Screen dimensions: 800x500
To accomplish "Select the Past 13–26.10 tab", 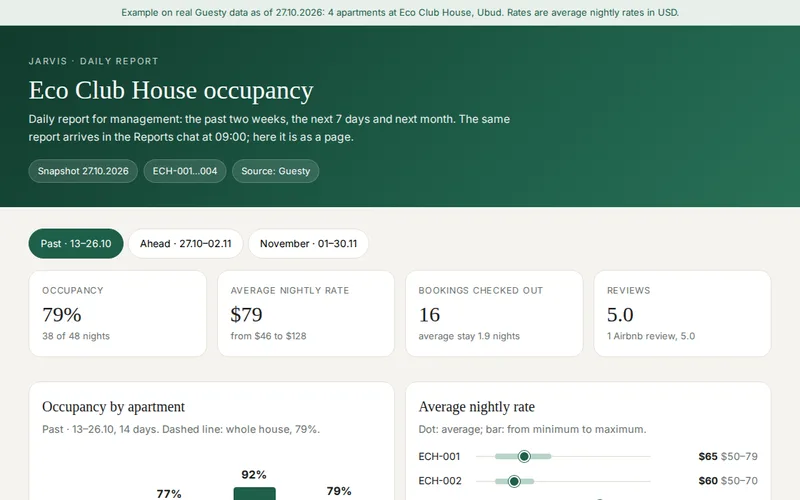I will click(76, 243).
